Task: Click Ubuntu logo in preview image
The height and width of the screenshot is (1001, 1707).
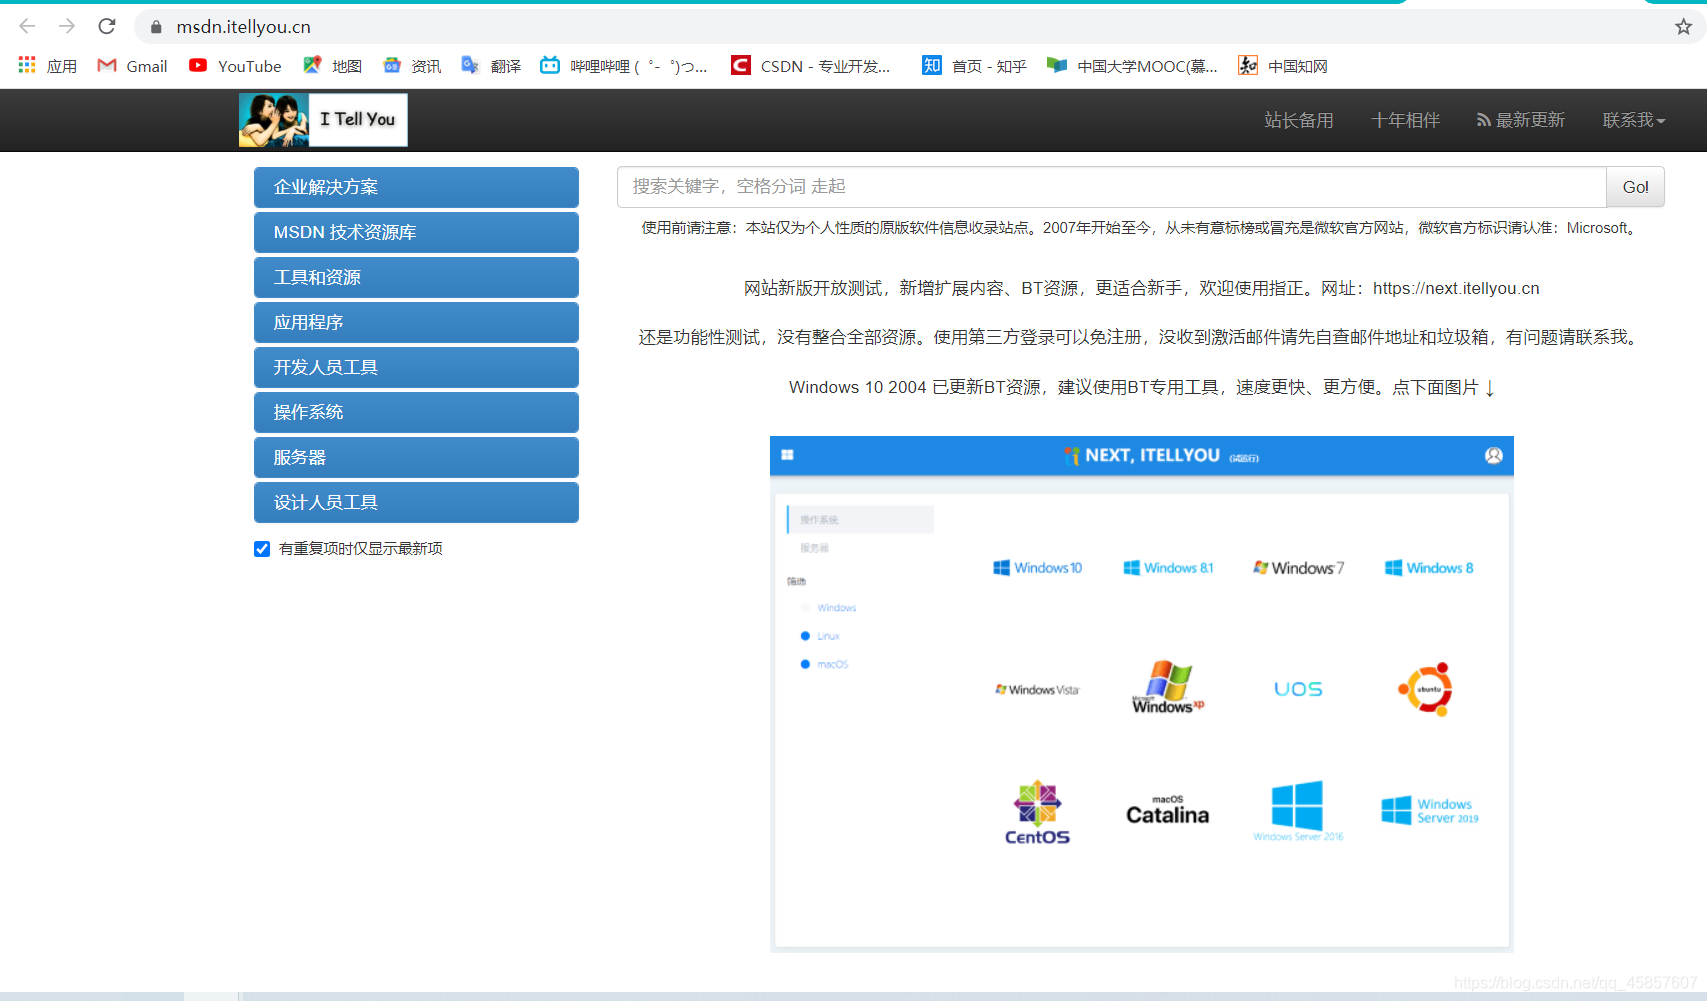Action: [1427, 689]
